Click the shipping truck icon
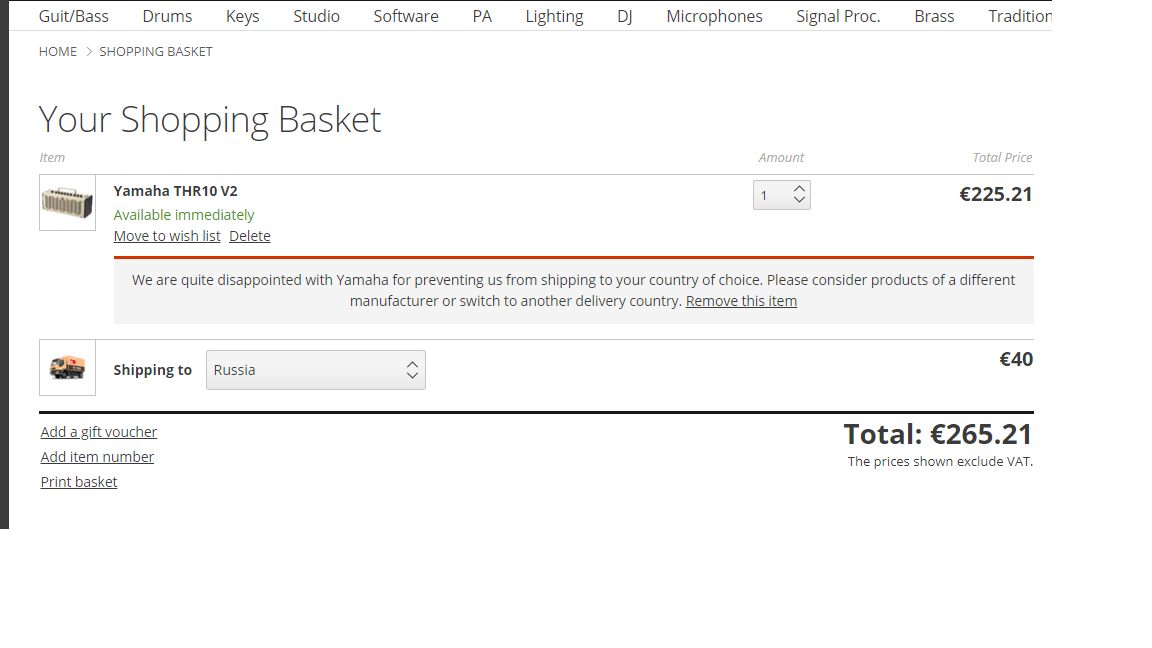Image resolution: width=1152 pixels, height=648 pixels. click(x=68, y=367)
